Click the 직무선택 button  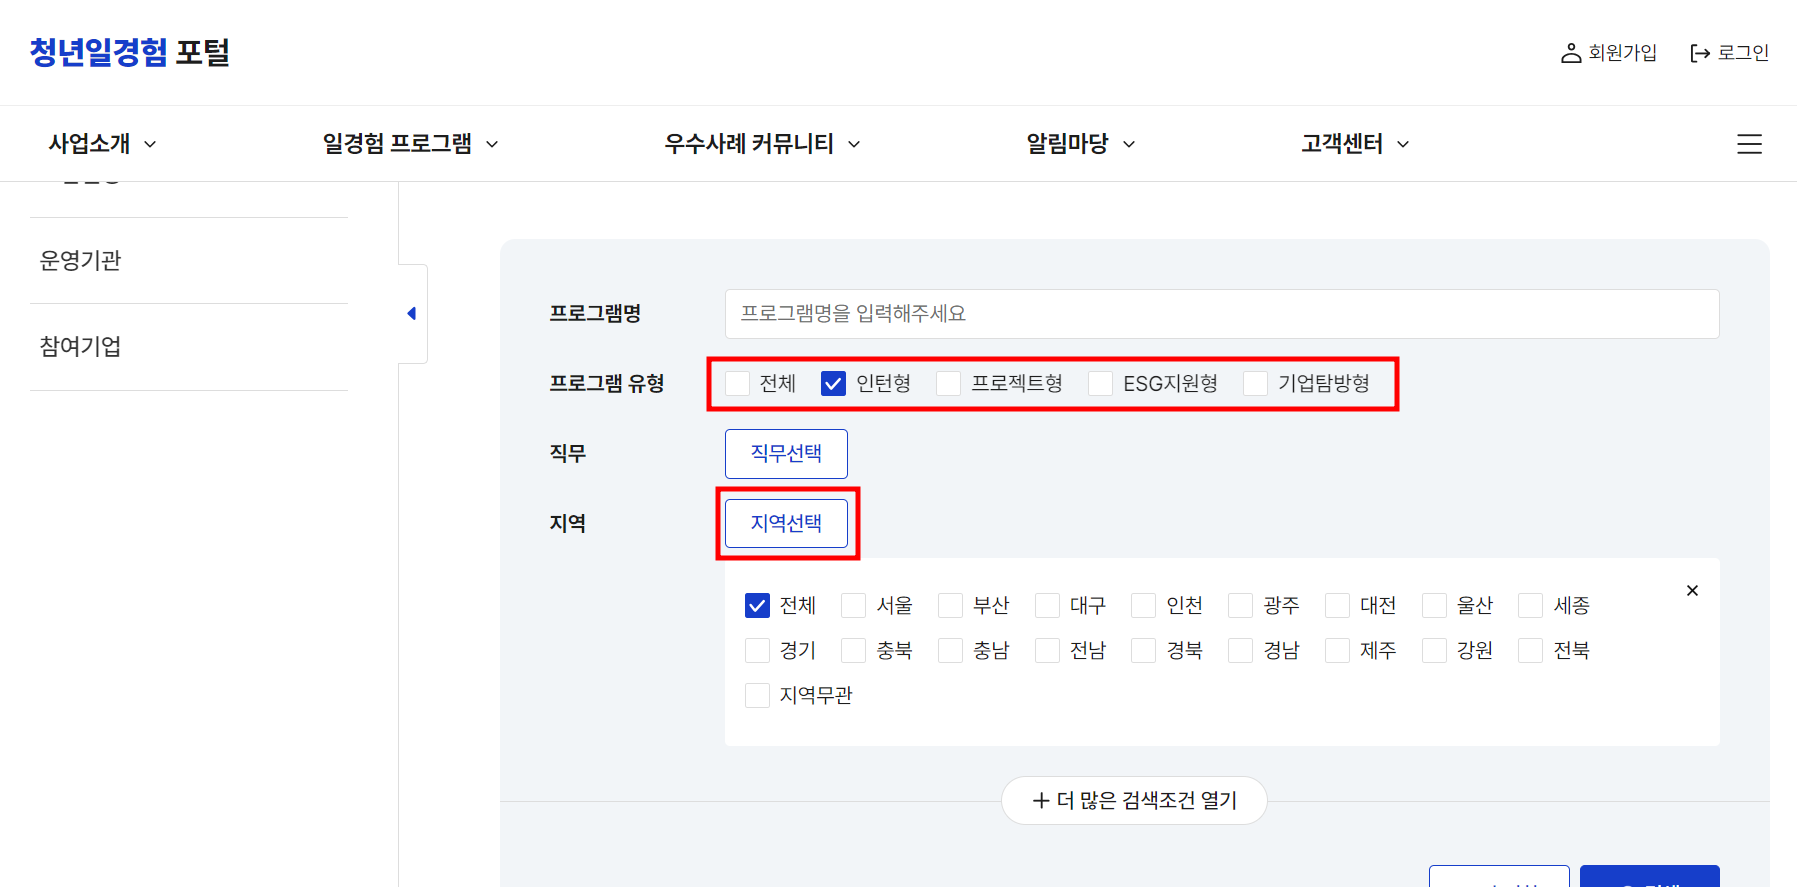coord(786,454)
